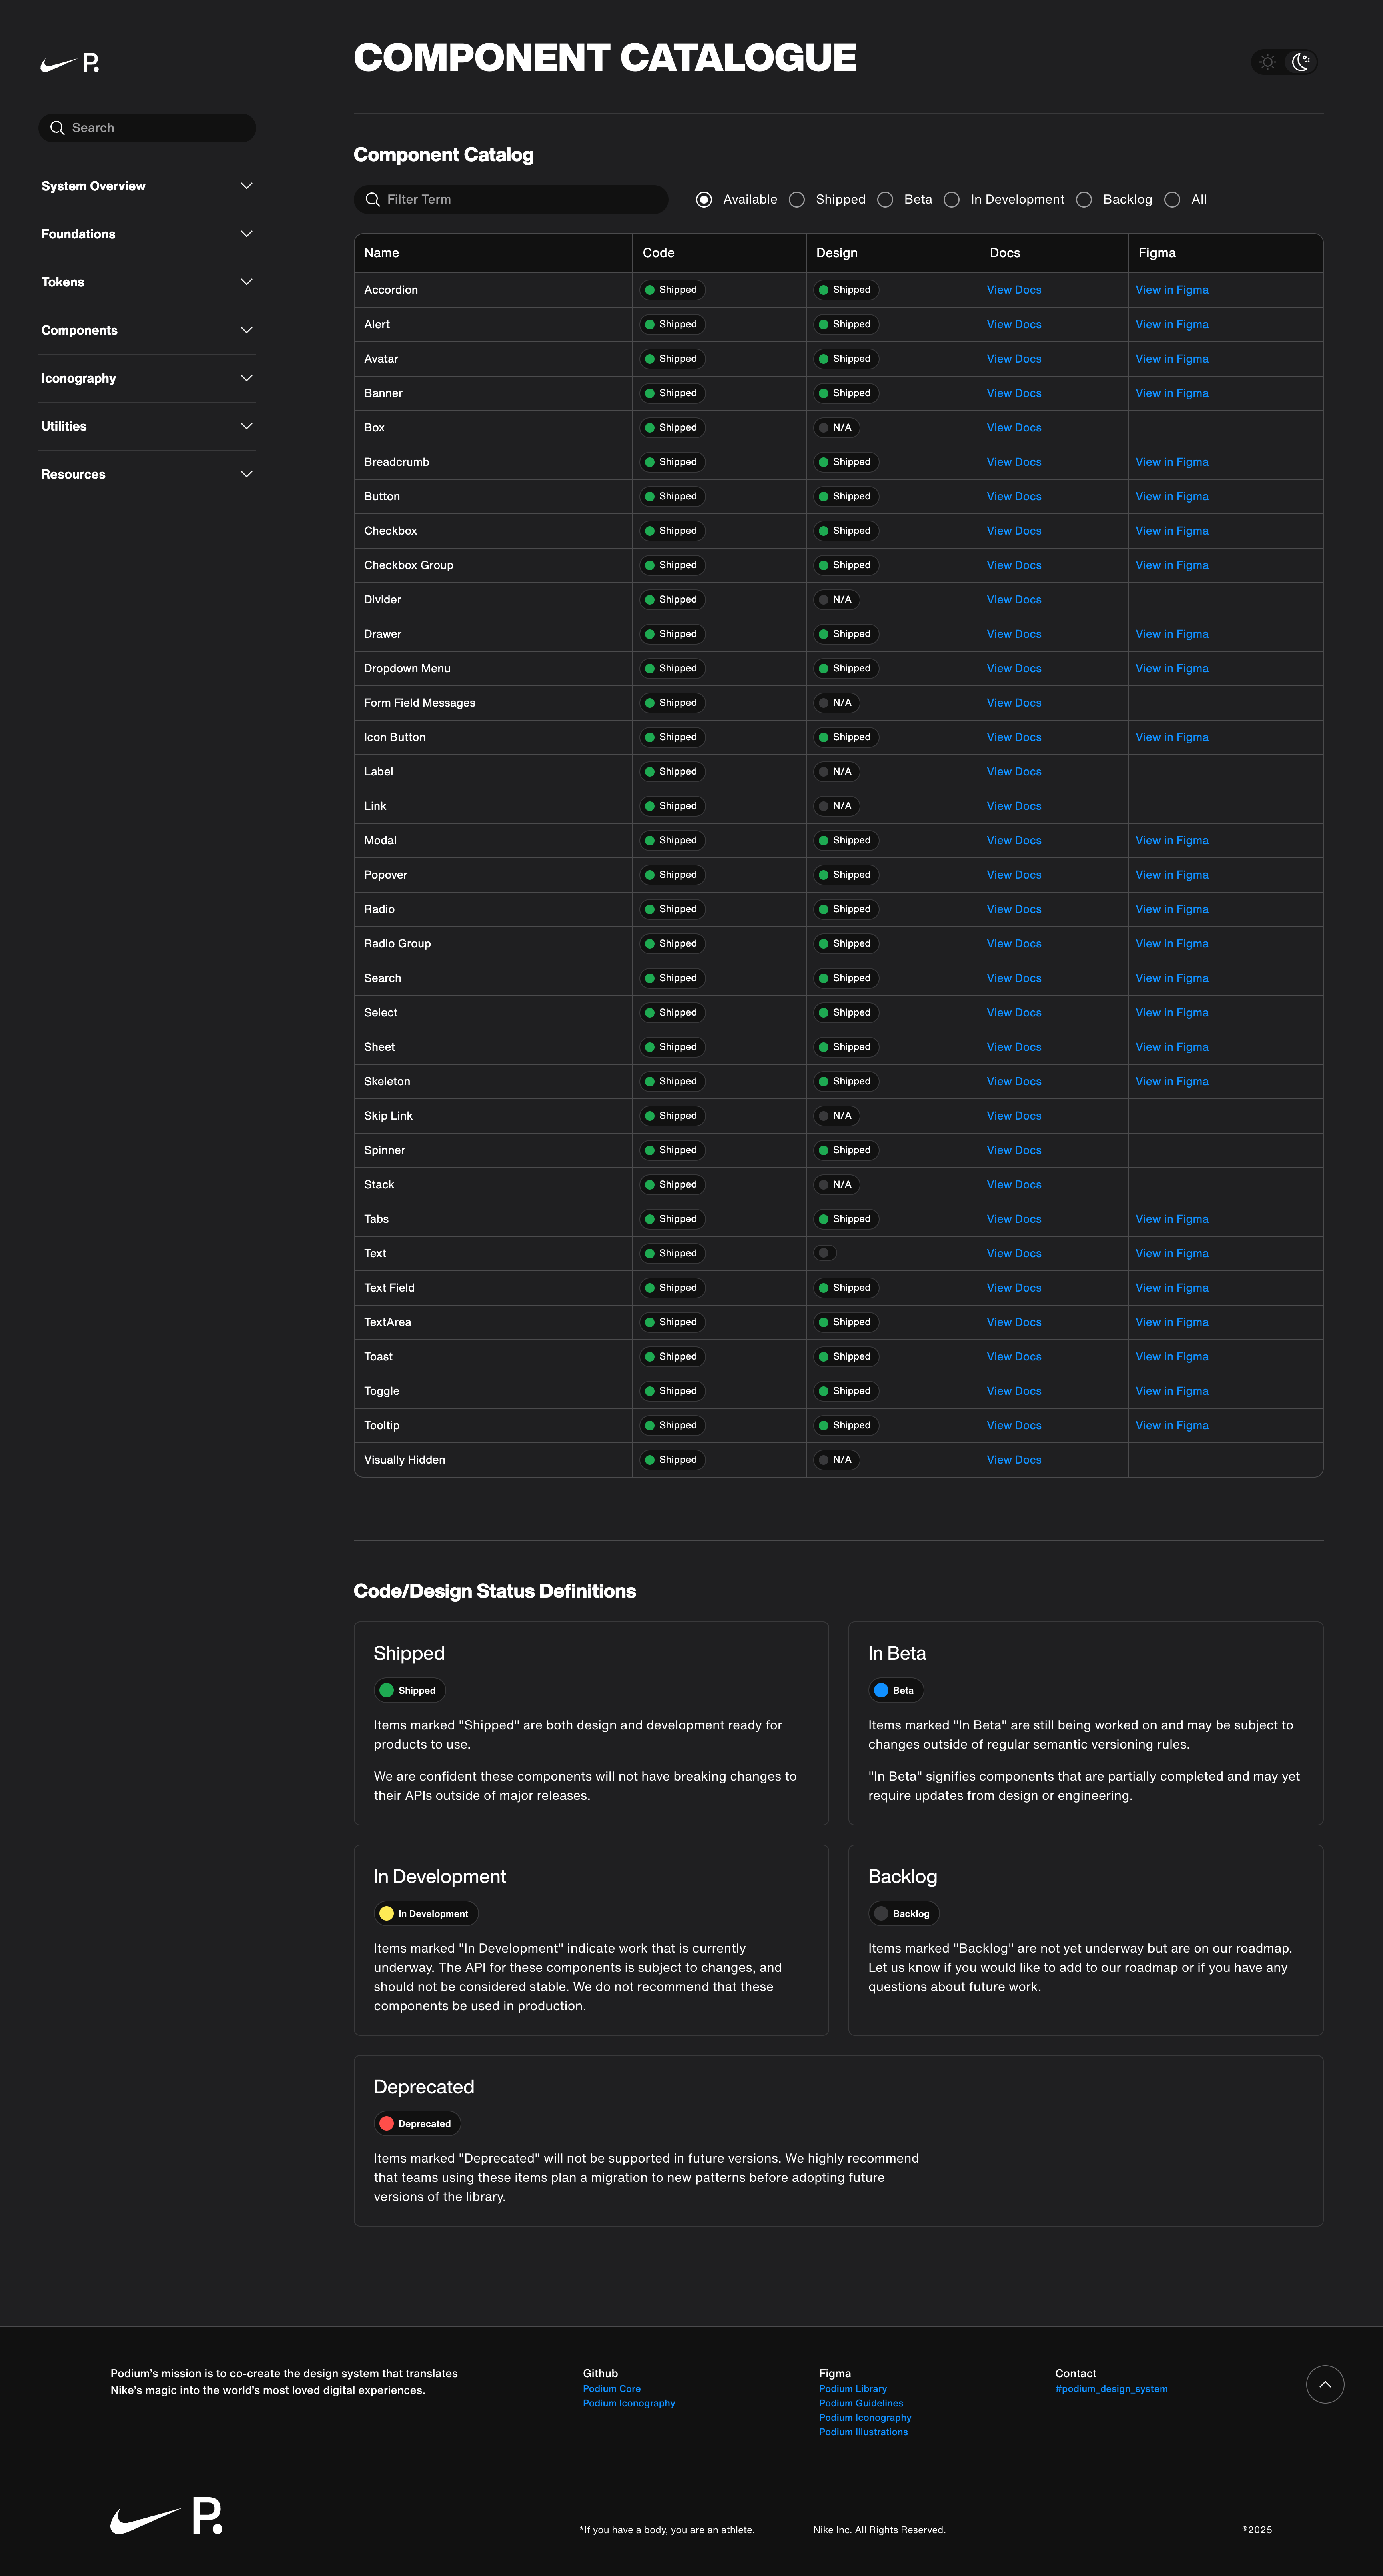Open View Docs for Accordion
The width and height of the screenshot is (1383, 2576).
click(1014, 290)
